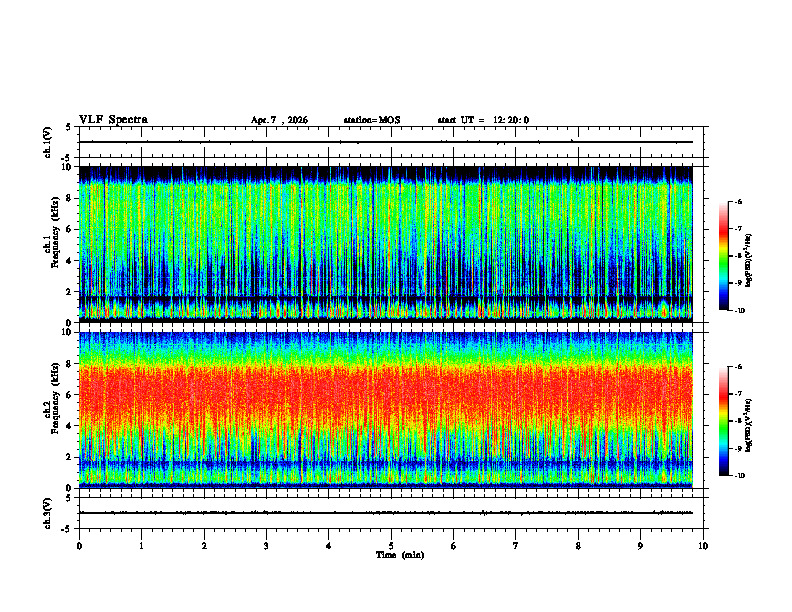Click the "Time (min)" axis label

click(400, 555)
